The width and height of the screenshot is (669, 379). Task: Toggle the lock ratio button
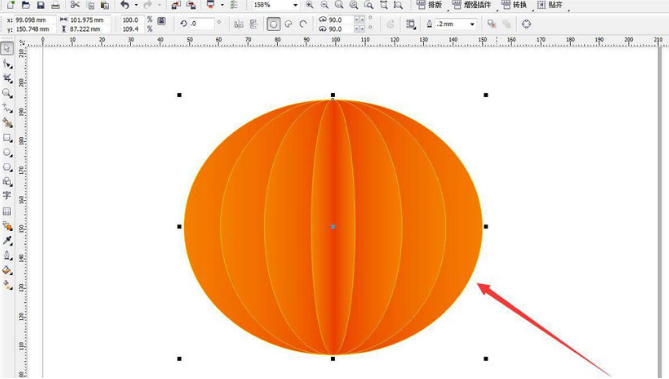coord(161,20)
